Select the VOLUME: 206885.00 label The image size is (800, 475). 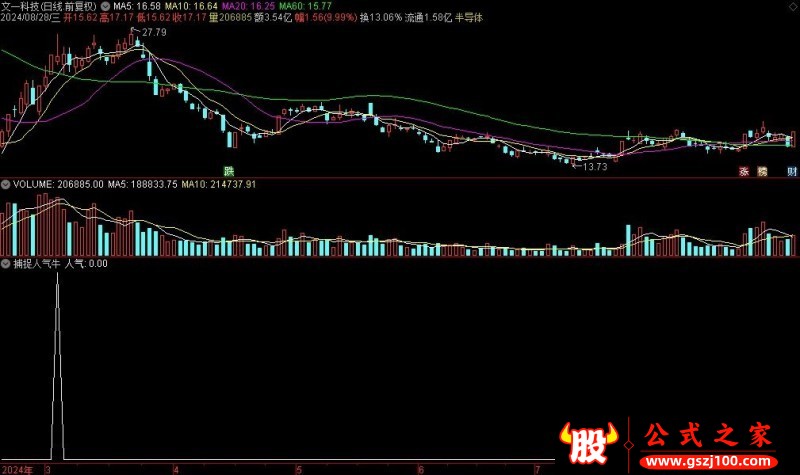click(x=58, y=184)
